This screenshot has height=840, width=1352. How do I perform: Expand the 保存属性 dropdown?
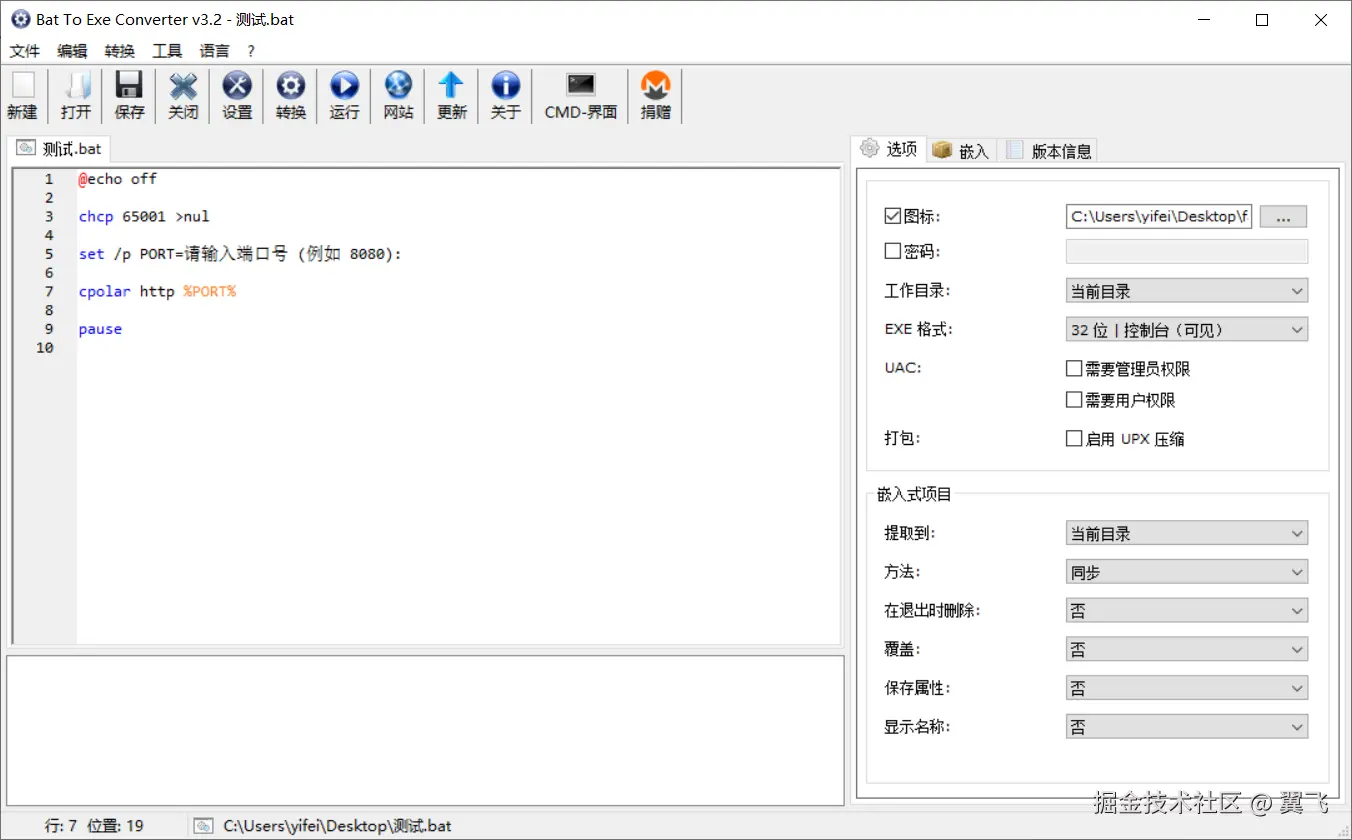point(1187,689)
